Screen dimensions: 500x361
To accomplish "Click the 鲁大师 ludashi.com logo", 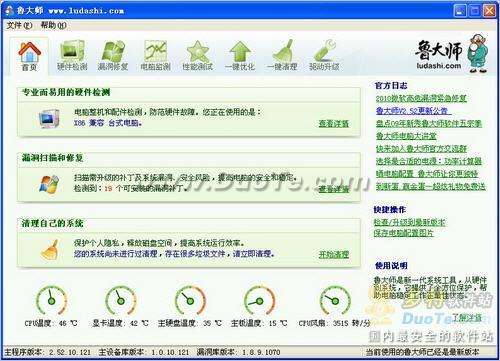I will coord(452,53).
